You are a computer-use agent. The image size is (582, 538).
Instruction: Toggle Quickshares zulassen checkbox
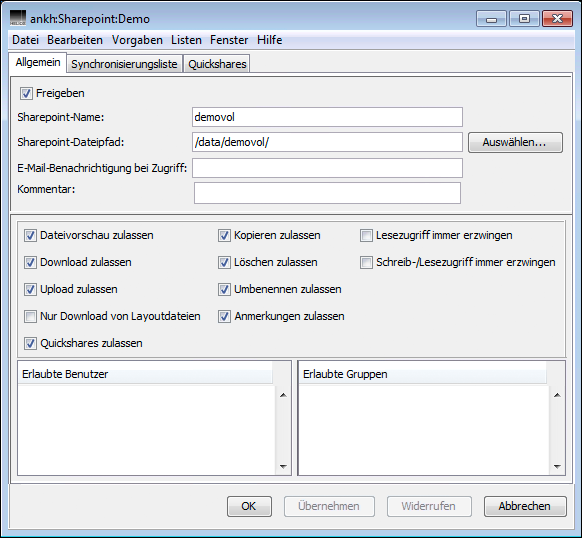[x=30, y=343]
